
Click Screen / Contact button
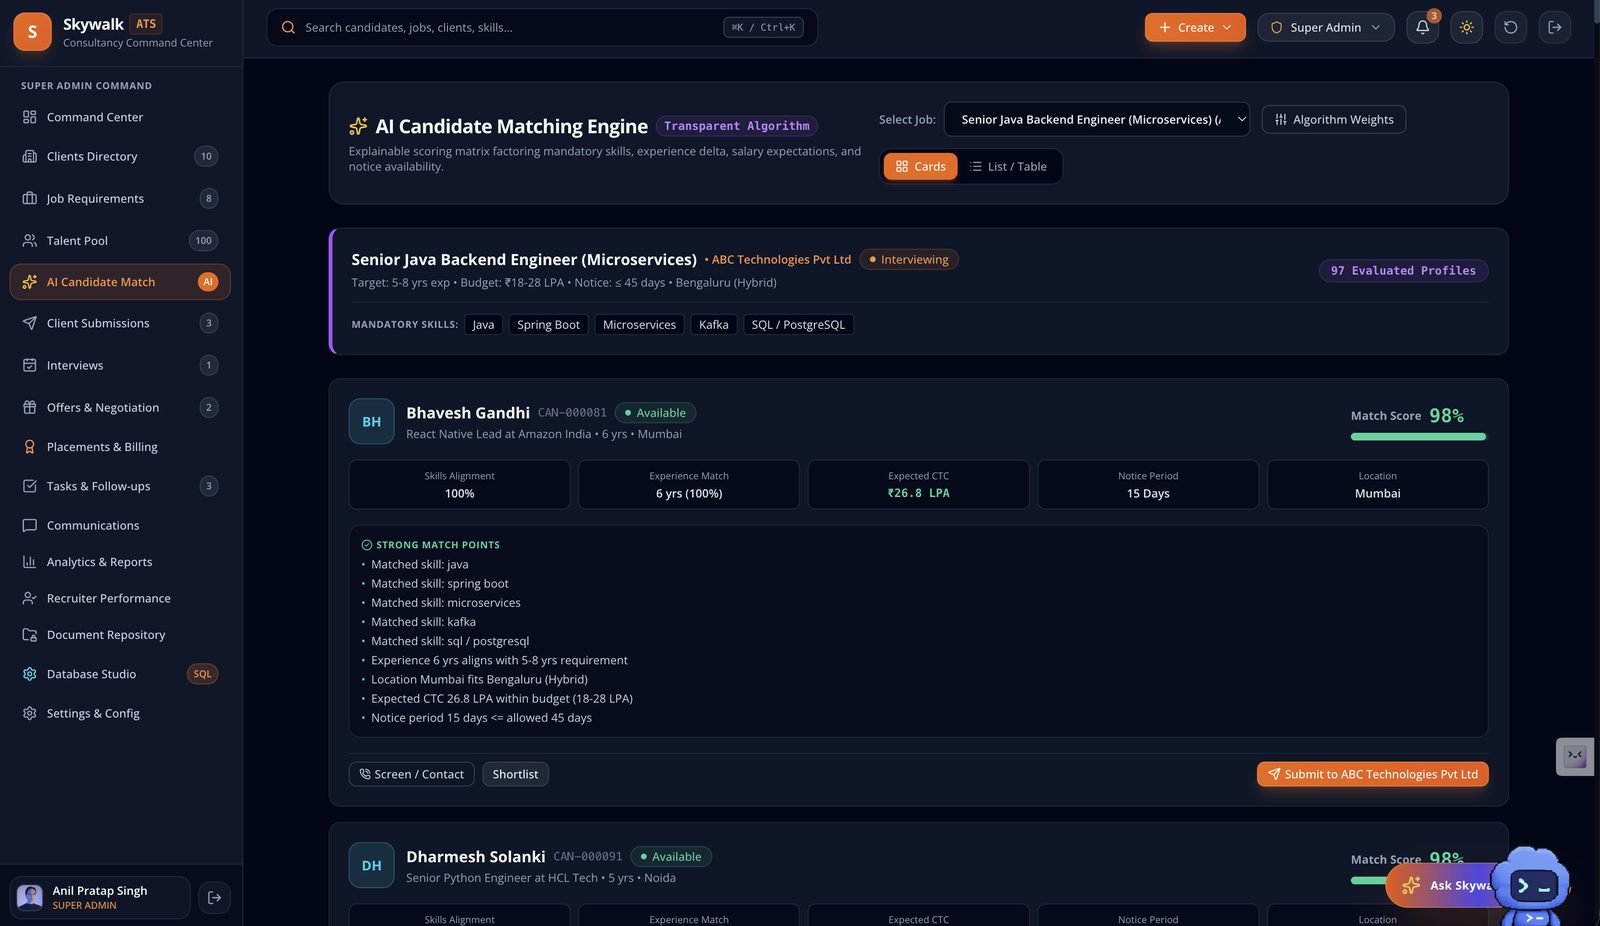point(411,774)
